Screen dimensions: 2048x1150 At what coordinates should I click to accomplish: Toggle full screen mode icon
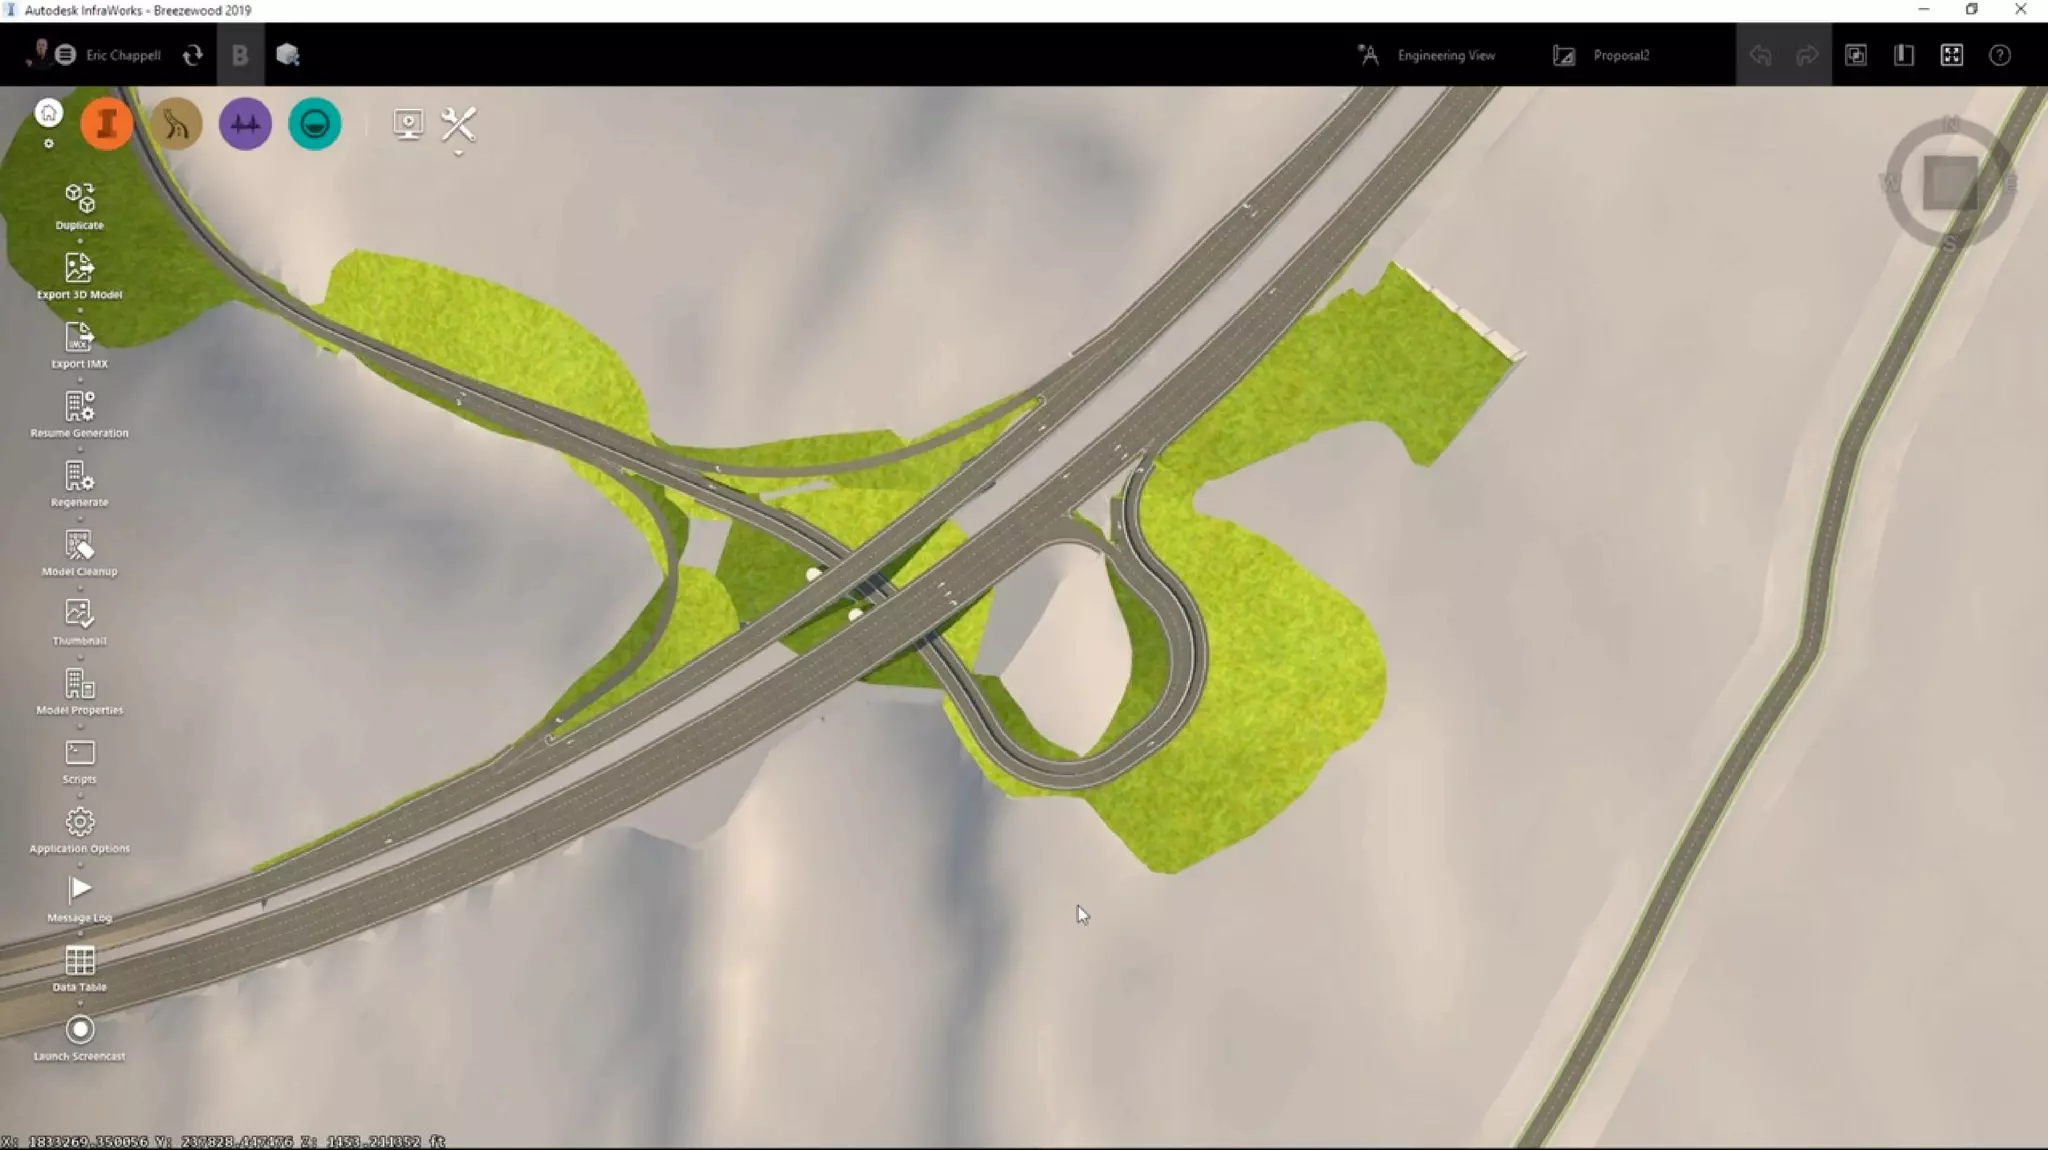(x=1951, y=55)
